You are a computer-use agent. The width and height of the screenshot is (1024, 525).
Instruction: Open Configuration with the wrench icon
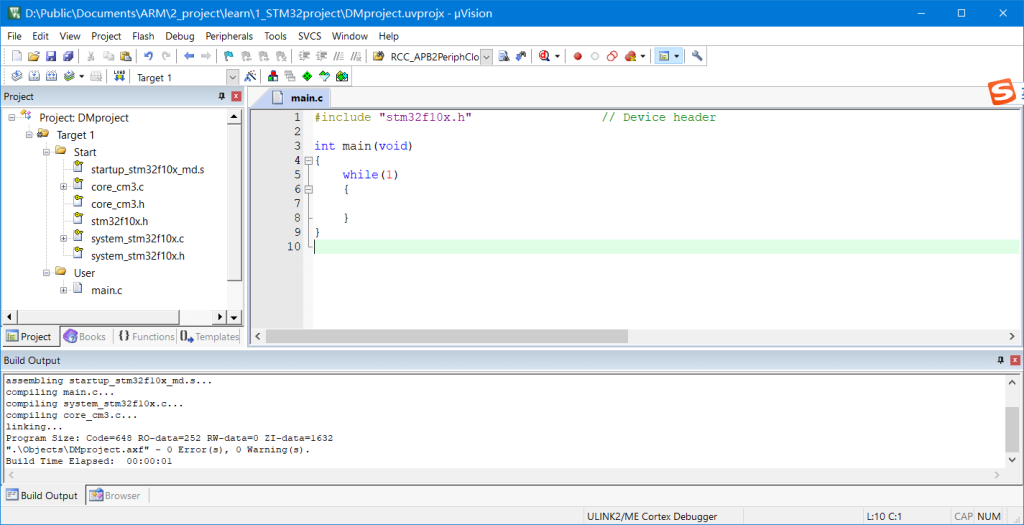point(697,56)
